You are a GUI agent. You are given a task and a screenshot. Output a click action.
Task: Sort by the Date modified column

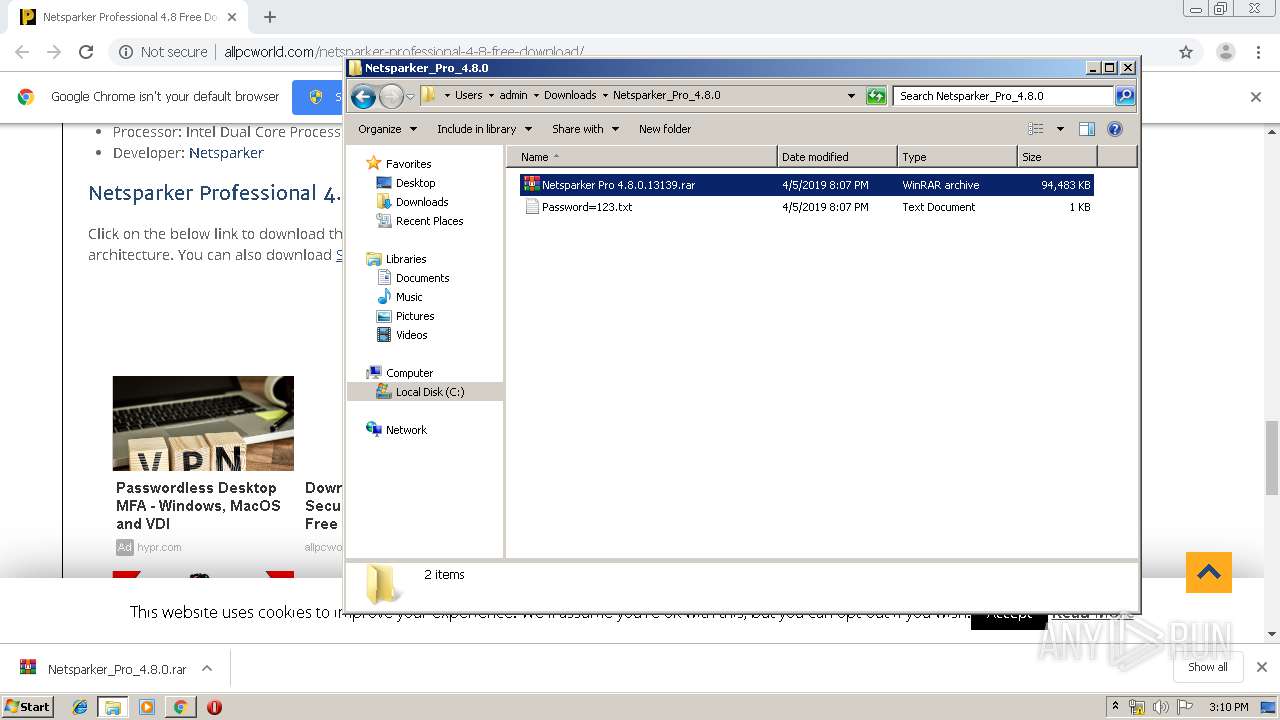pyautogui.click(x=837, y=157)
